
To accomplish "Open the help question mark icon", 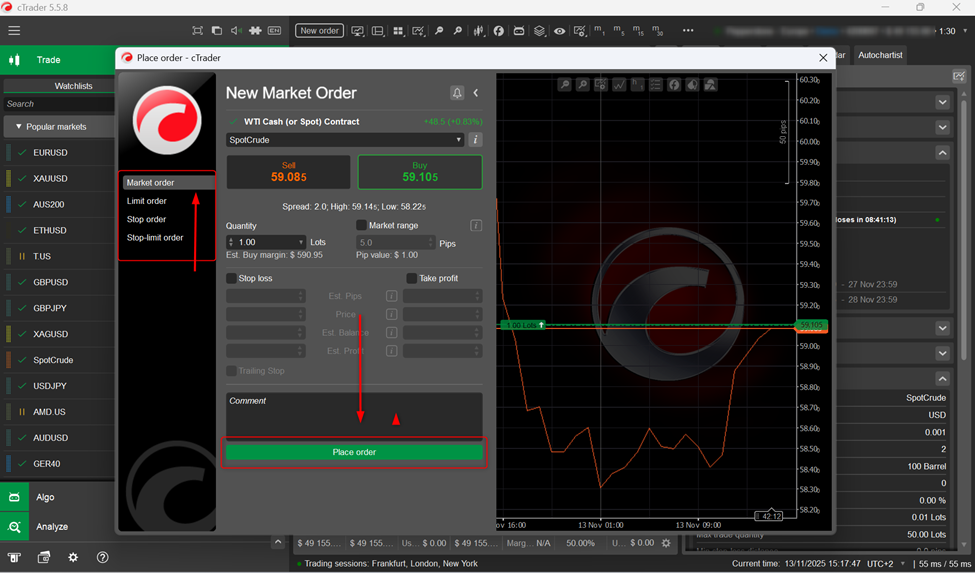I will (x=102, y=557).
